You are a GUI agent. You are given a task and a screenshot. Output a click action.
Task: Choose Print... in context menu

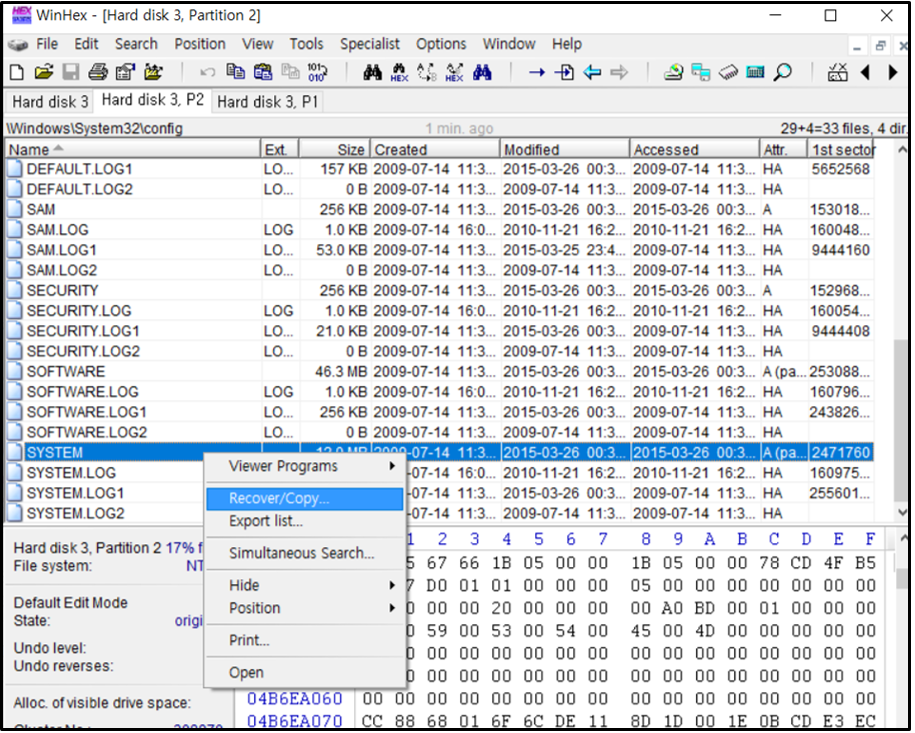point(305,640)
